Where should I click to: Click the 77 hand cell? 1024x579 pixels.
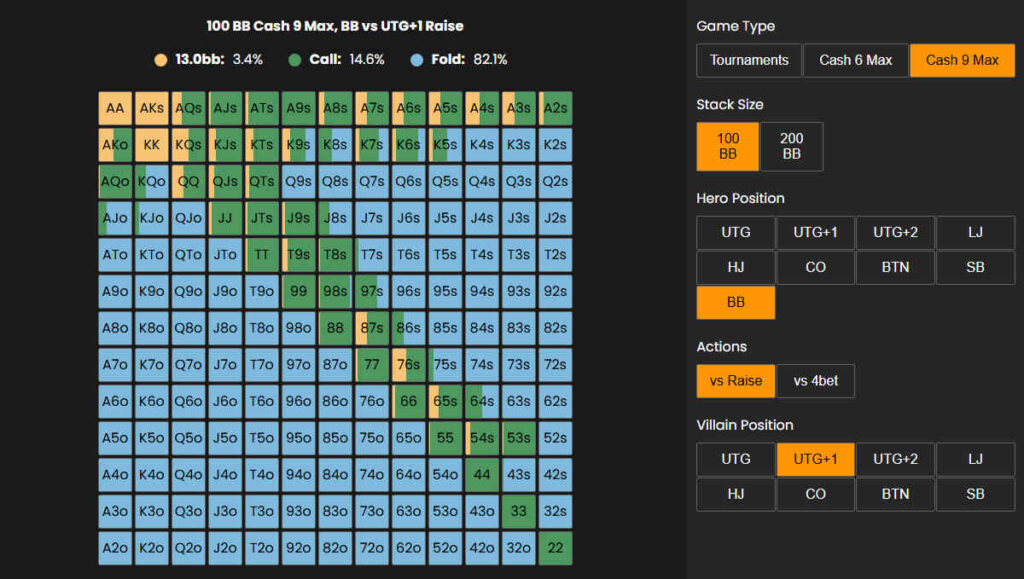372,364
